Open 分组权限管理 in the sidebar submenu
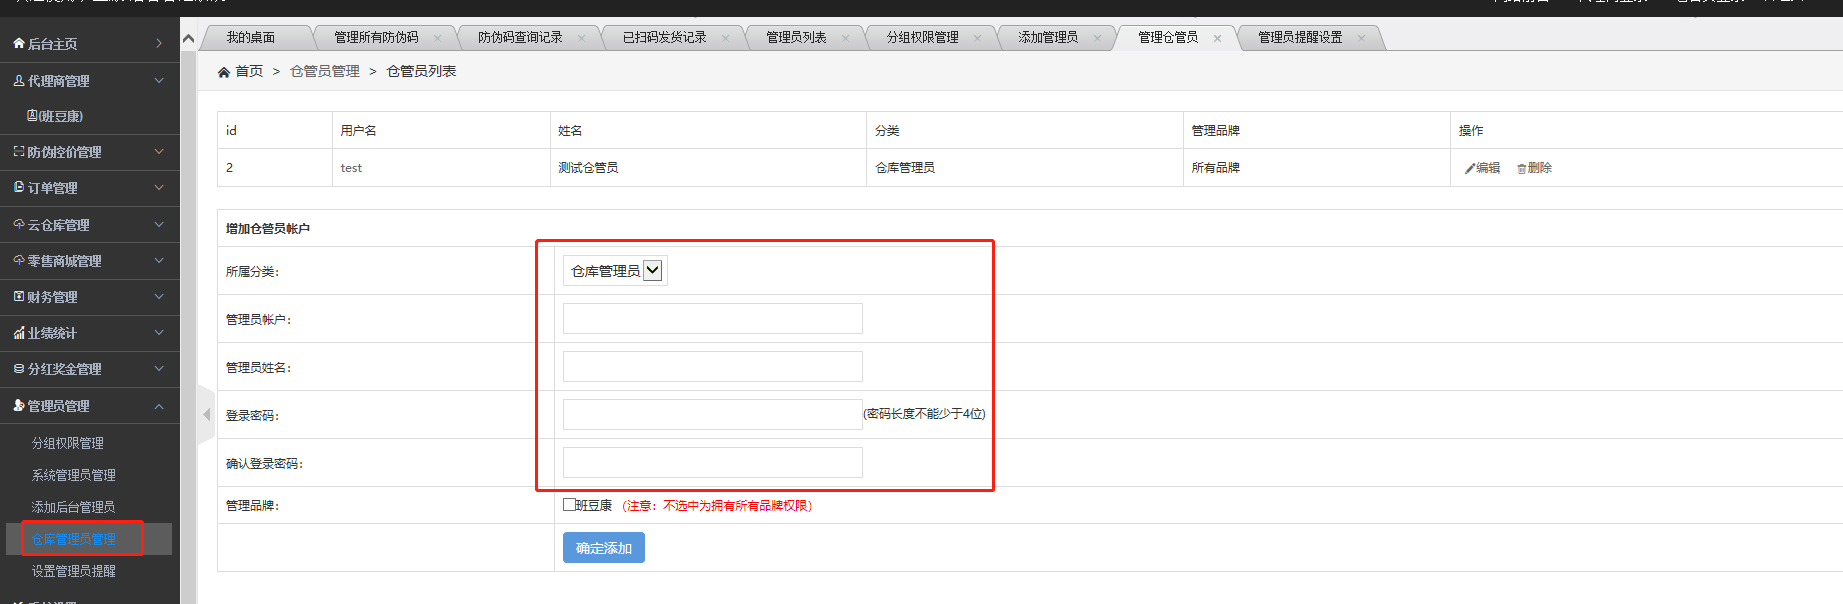 pyautogui.click(x=67, y=443)
